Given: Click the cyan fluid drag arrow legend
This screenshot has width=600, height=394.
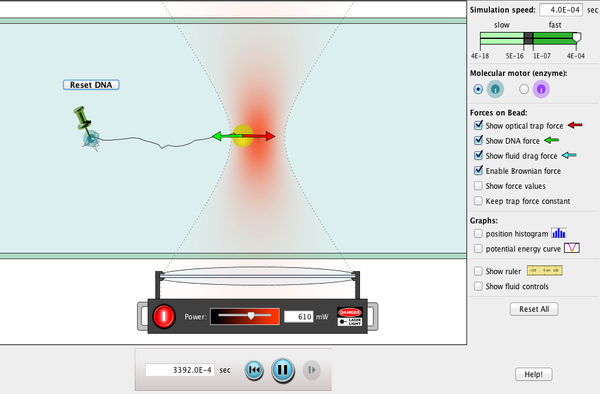Looking at the screenshot, I should [569, 155].
